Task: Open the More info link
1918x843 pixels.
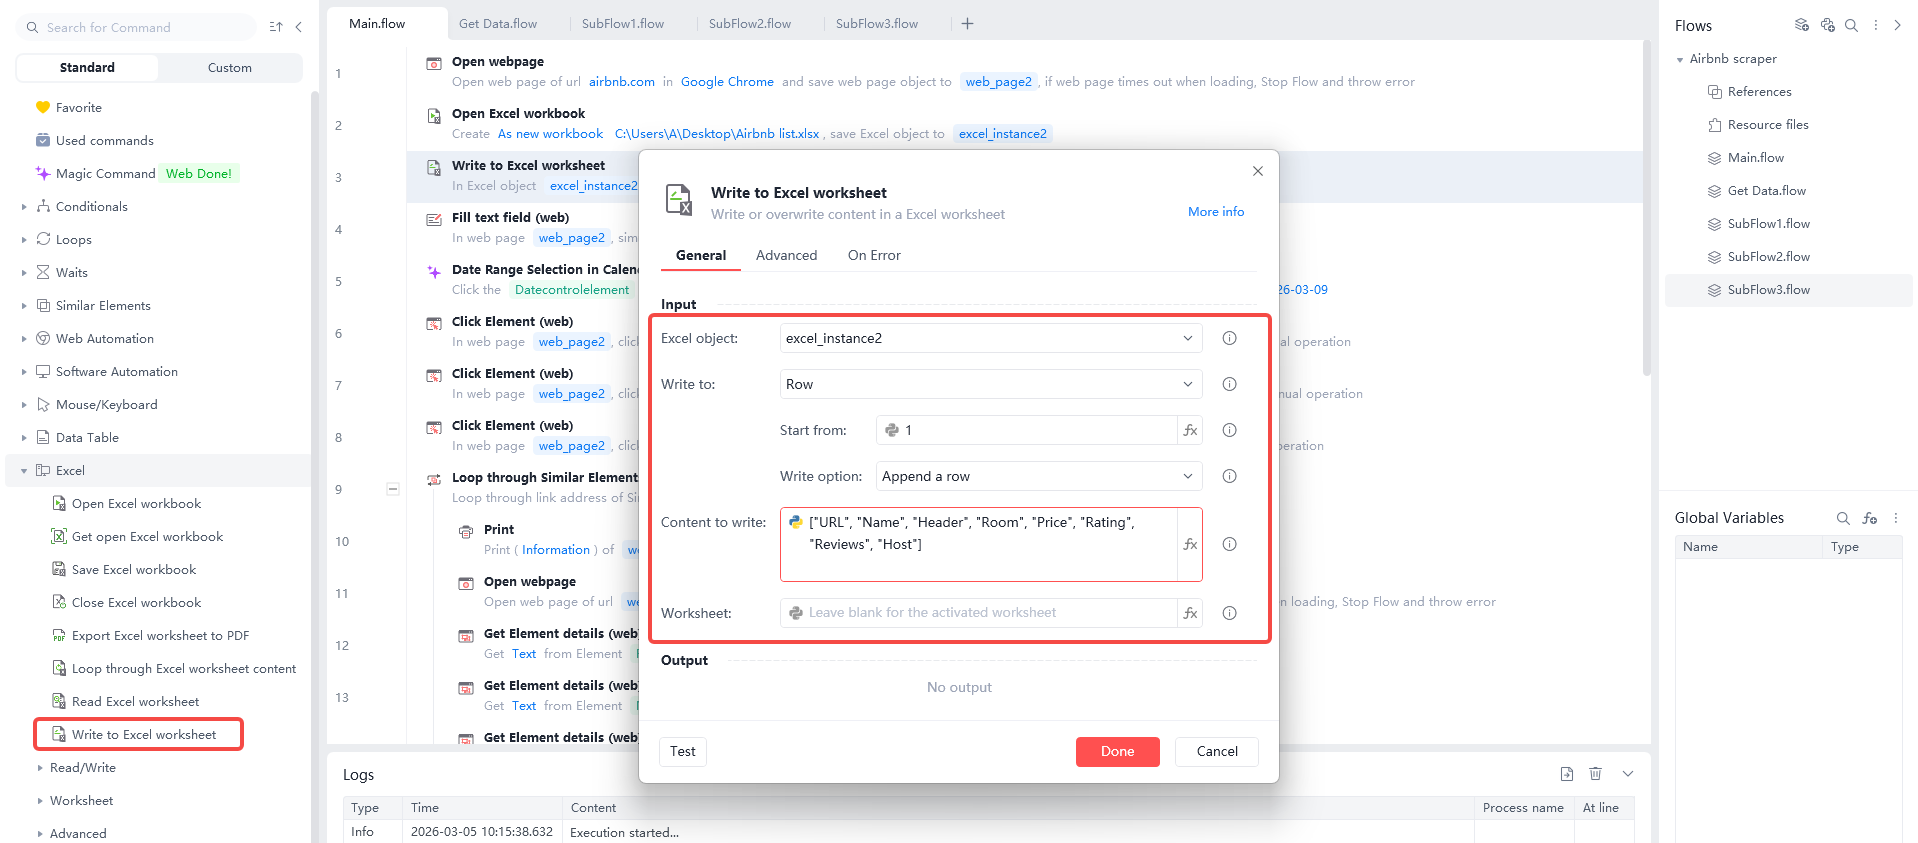Action: [1216, 212]
